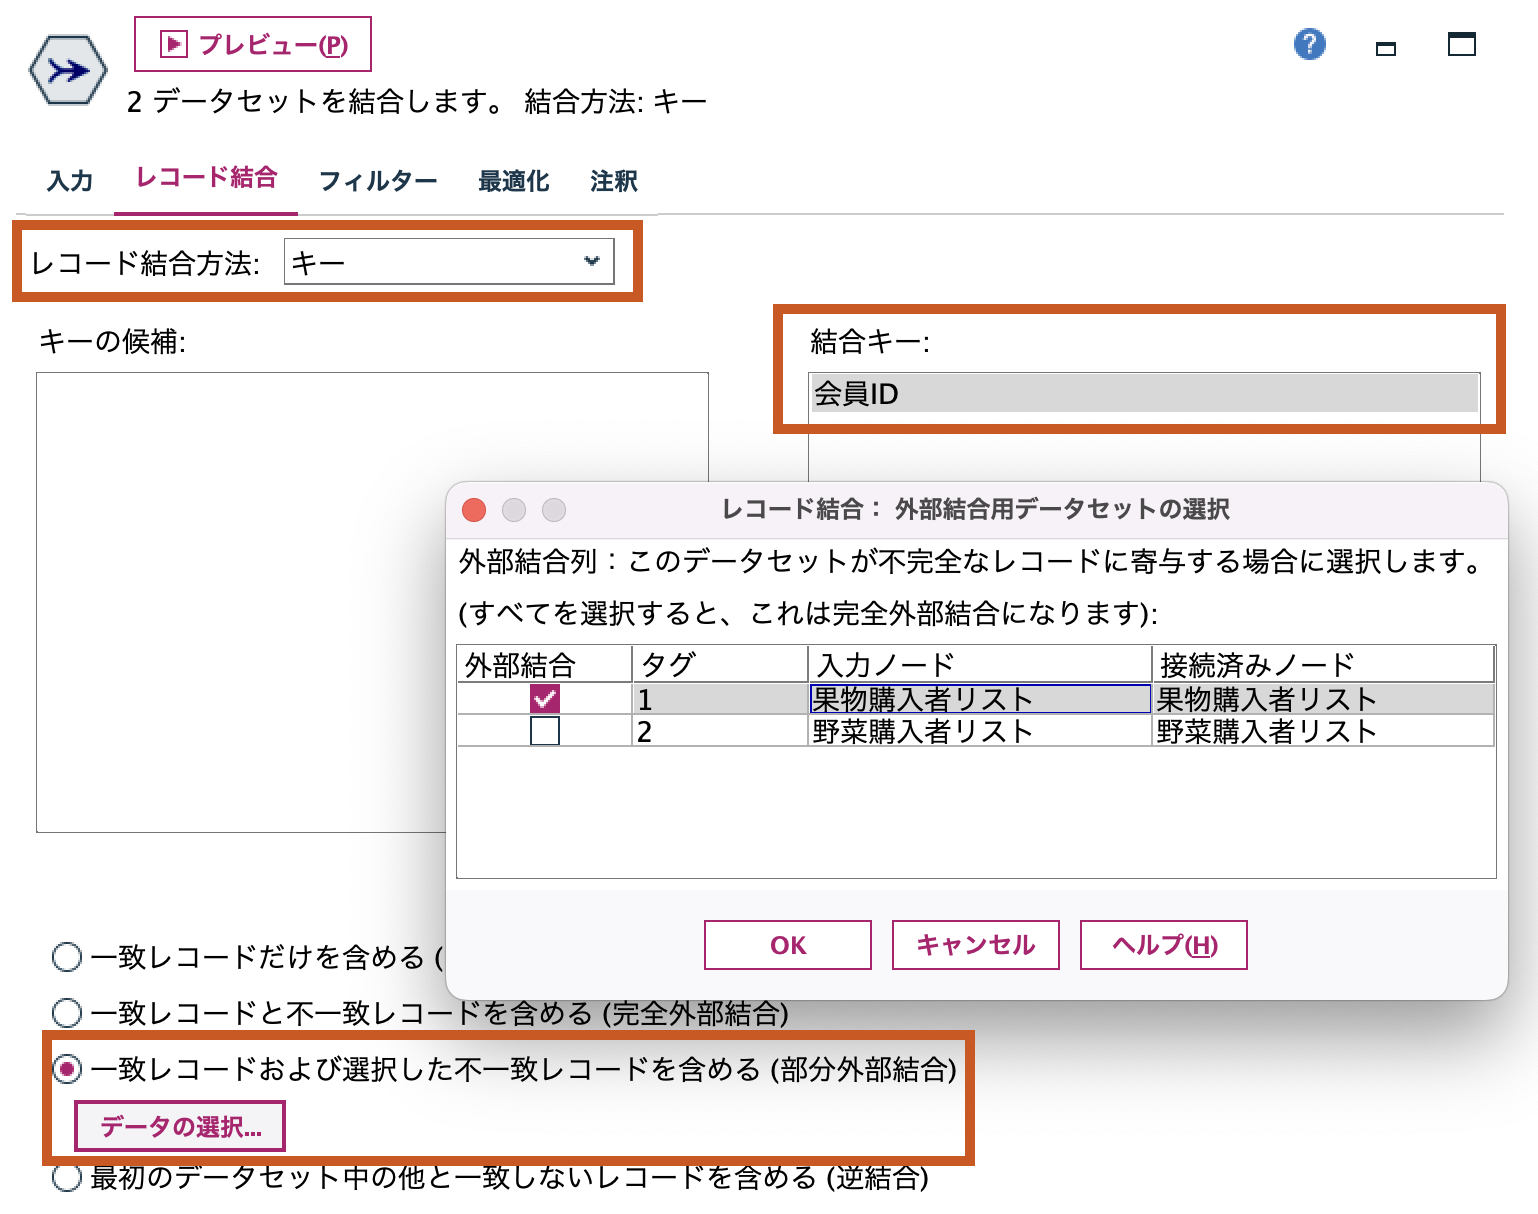Viewport: 1538px width, 1214px height.
Task: Dismiss the dialog with キャンセル
Action: pyautogui.click(x=975, y=944)
